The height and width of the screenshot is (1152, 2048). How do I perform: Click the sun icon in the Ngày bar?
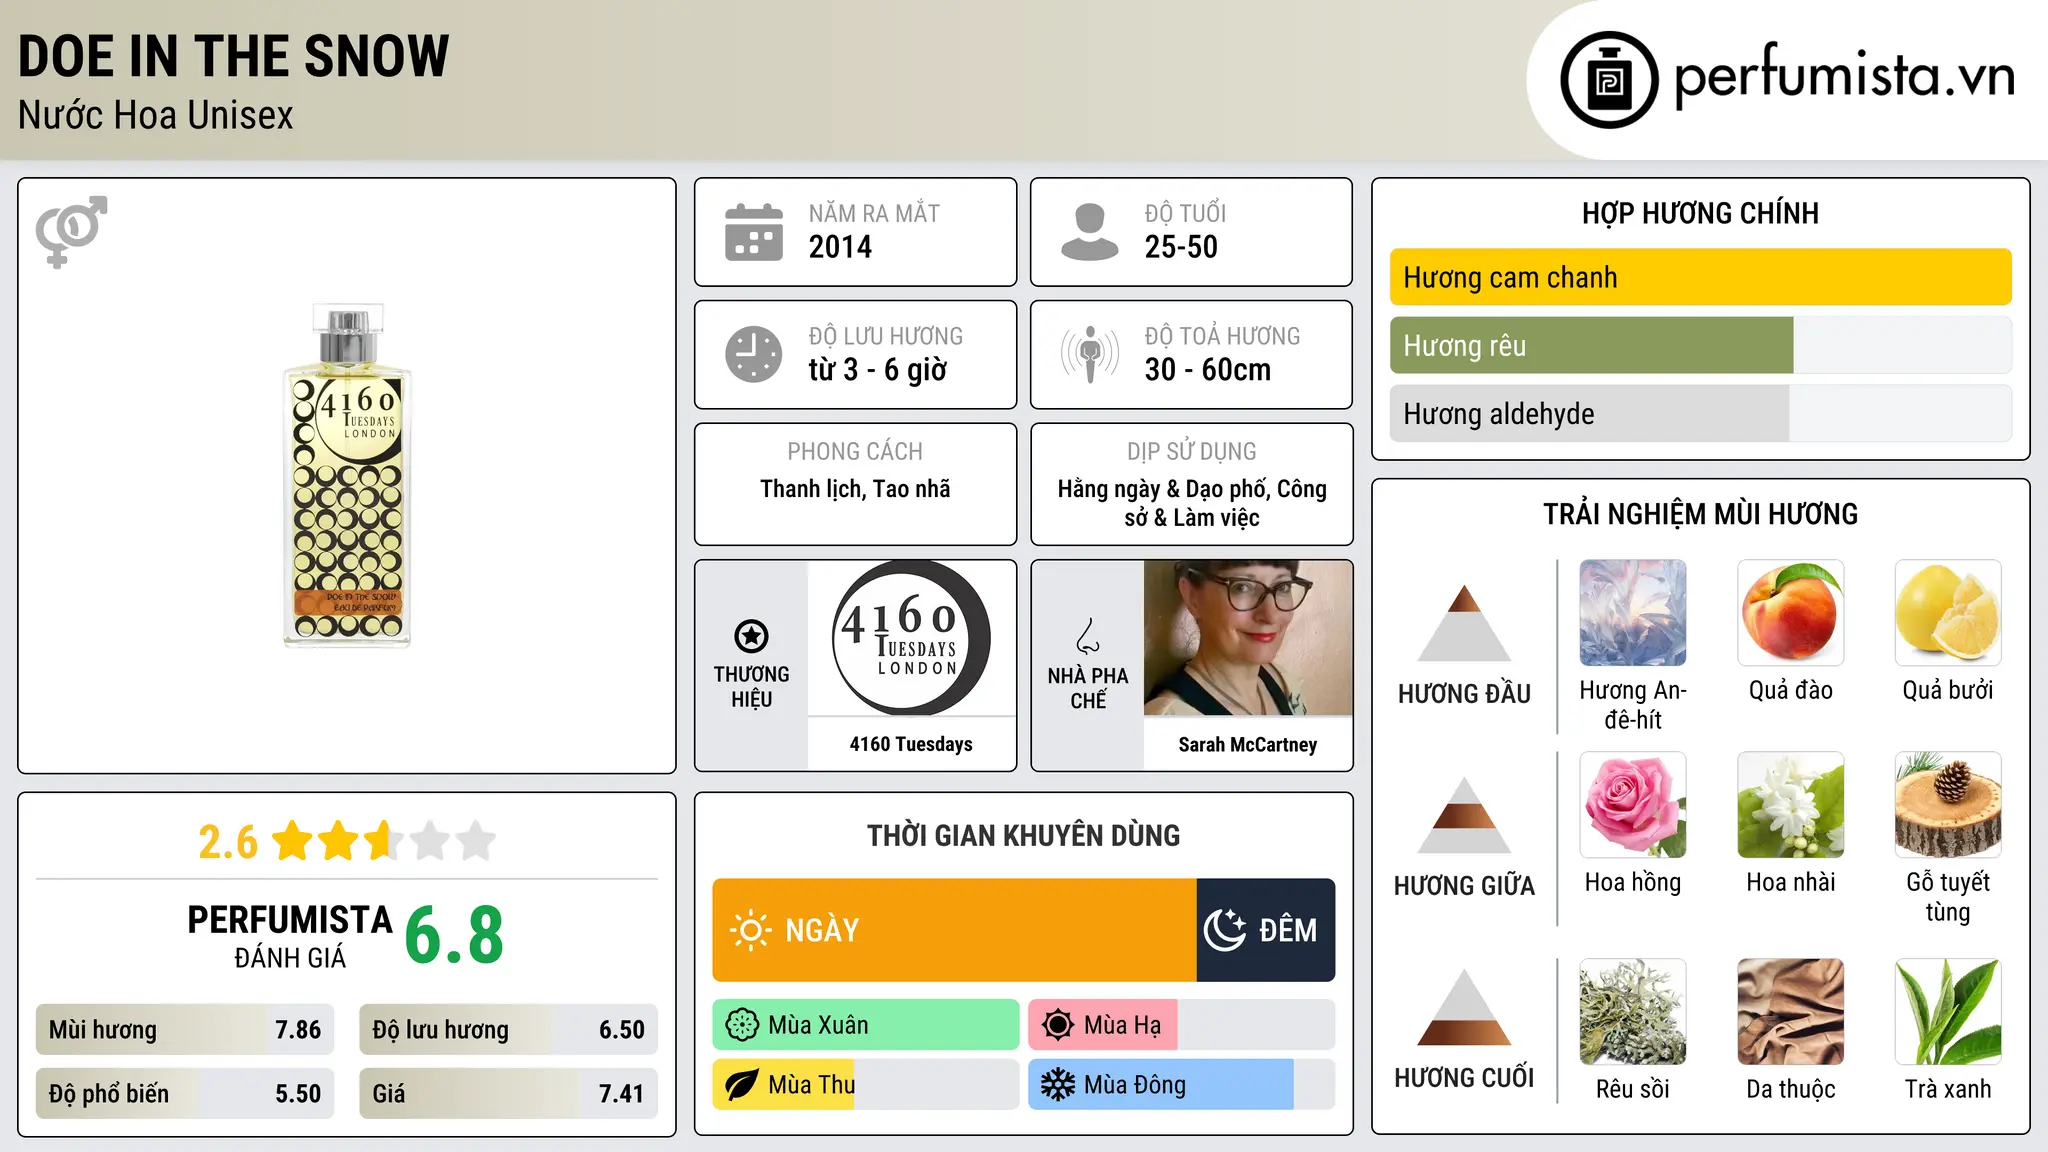click(x=750, y=930)
